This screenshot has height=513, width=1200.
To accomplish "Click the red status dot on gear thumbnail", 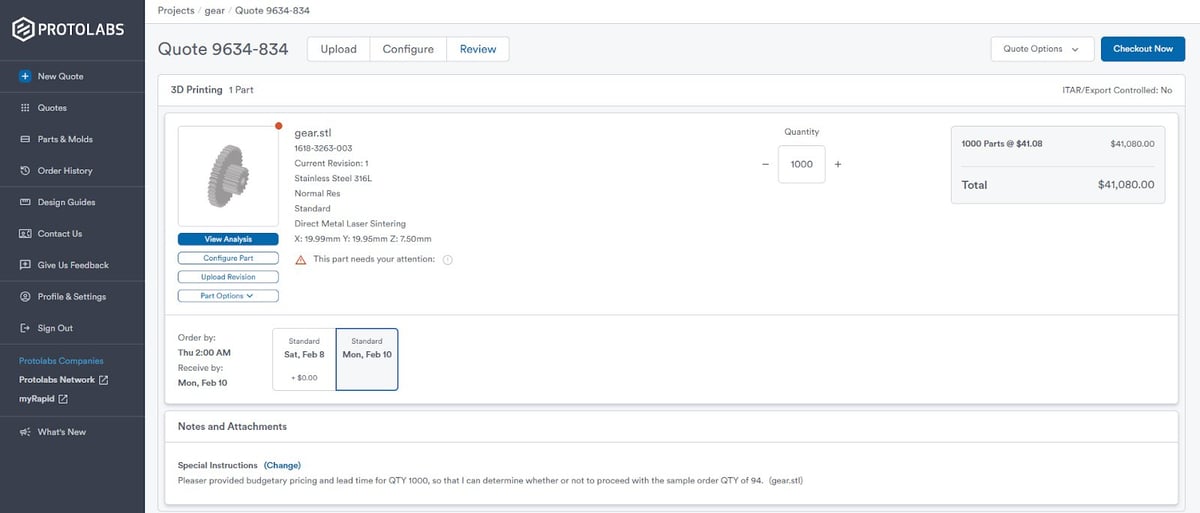I will point(278,126).
